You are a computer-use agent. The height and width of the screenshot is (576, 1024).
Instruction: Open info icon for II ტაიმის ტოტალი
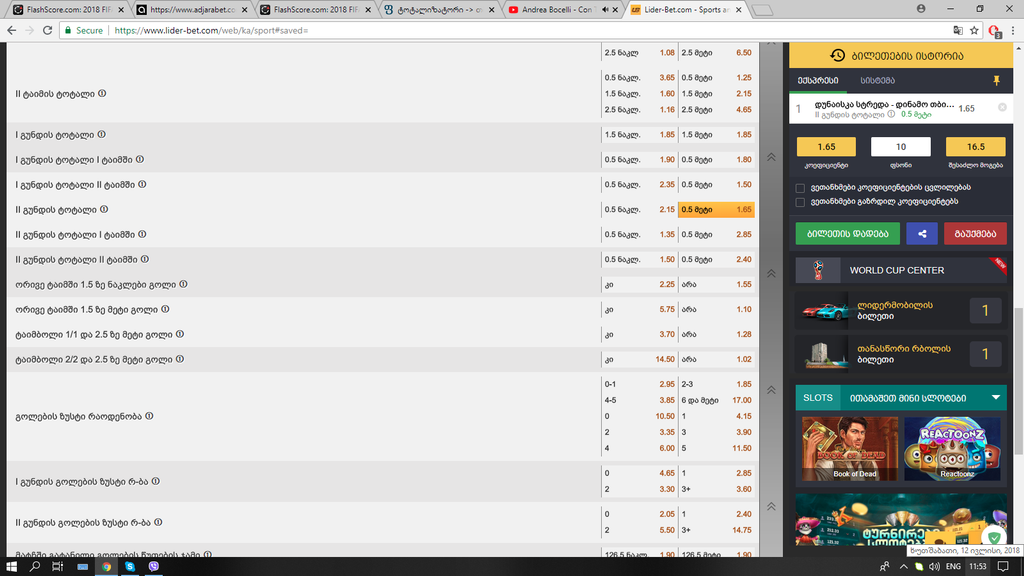coord(102,93)
